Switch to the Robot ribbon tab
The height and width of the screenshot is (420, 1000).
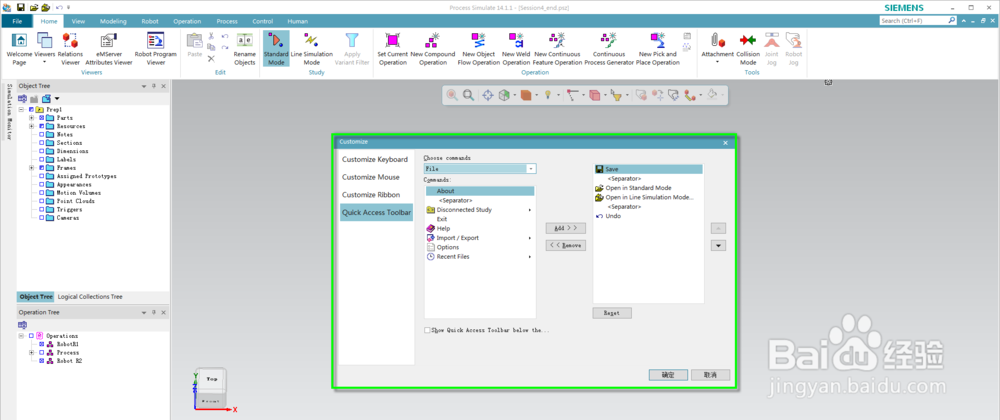click(x=150, y=21)
